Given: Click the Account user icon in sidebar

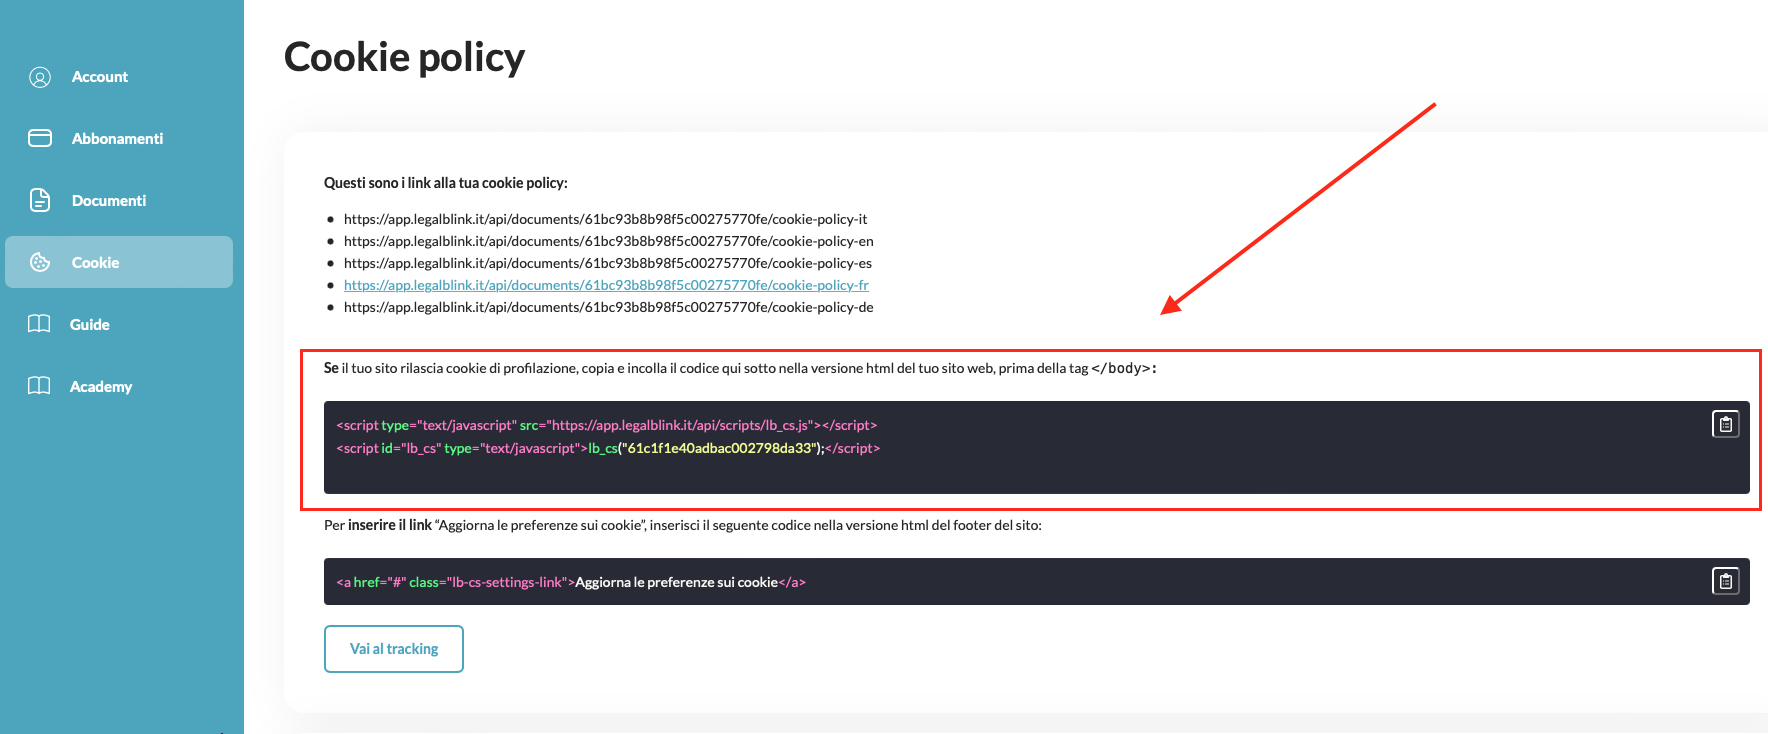Looking at the screenshot, I should click(40, 77).
